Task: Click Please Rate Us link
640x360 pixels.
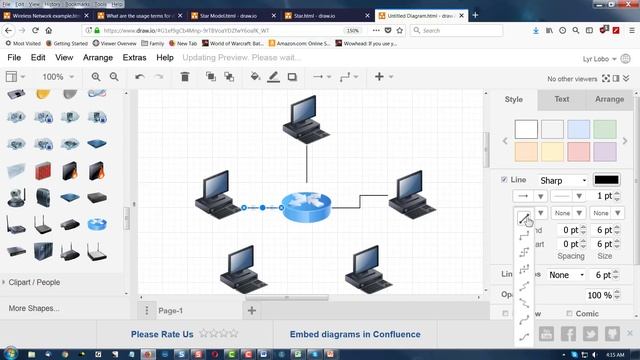Action: click(162, 334)
